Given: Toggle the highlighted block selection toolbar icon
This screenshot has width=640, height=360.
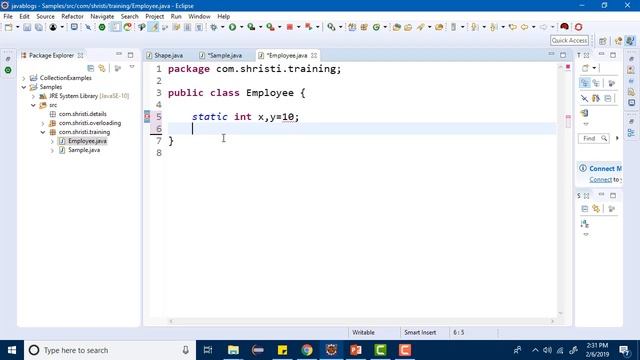Looking at the screenshot, I should click(116, 27).
